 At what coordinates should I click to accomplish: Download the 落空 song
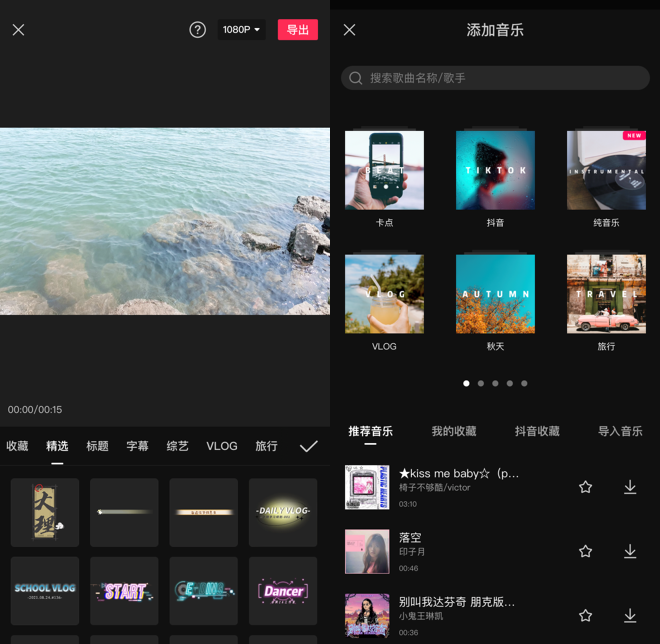pyautogui.click(x=630, y=551)
